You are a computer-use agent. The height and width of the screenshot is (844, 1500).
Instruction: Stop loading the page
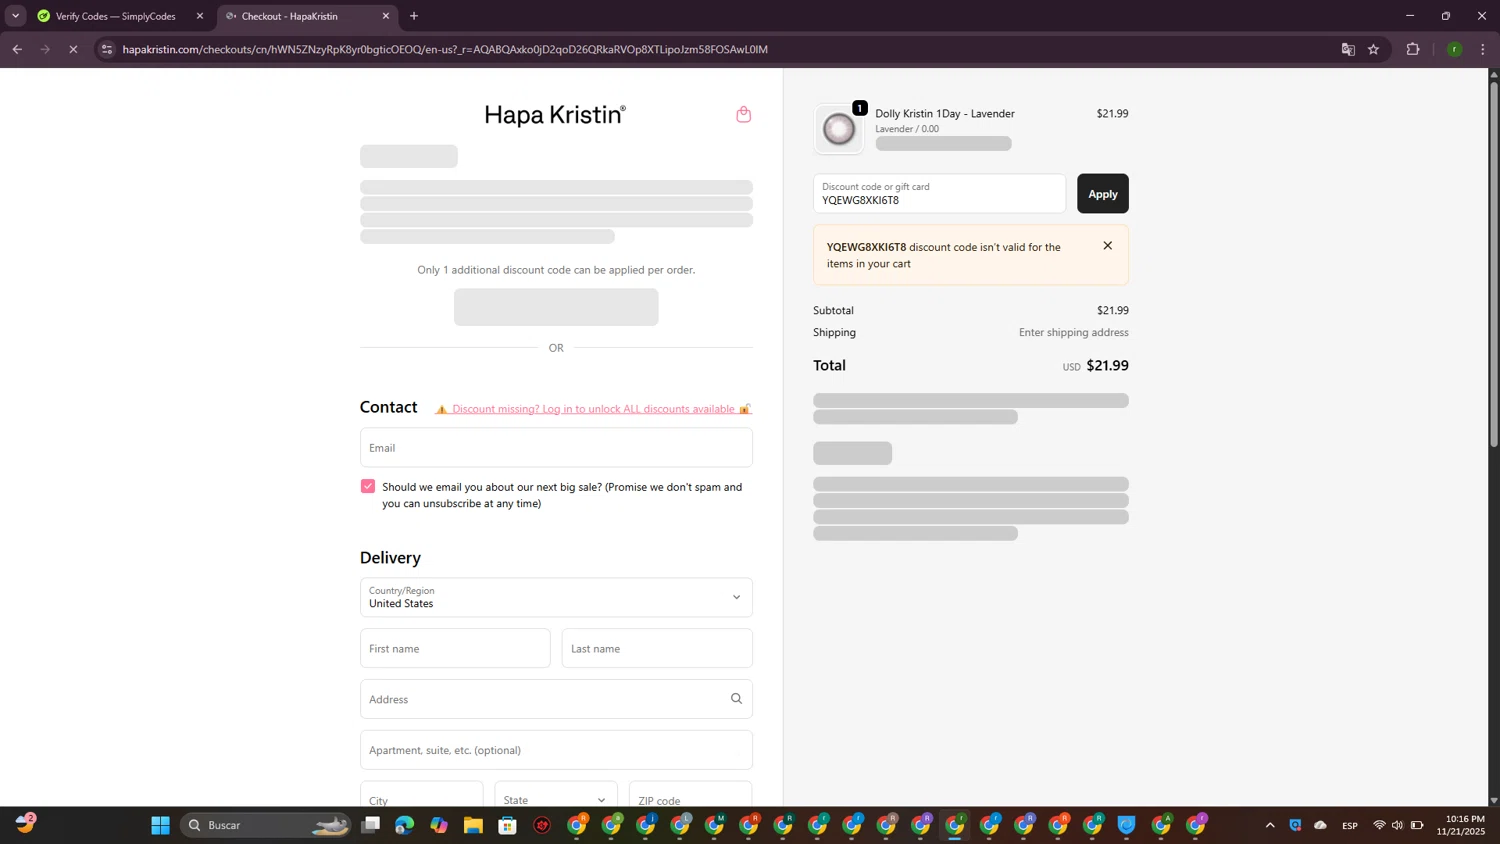pos(73,49)
